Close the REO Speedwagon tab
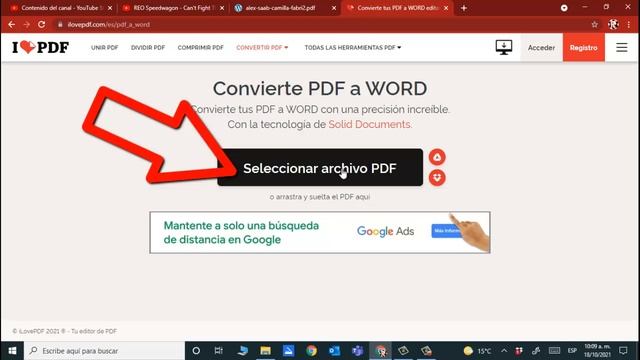 [x=222, y=8]
